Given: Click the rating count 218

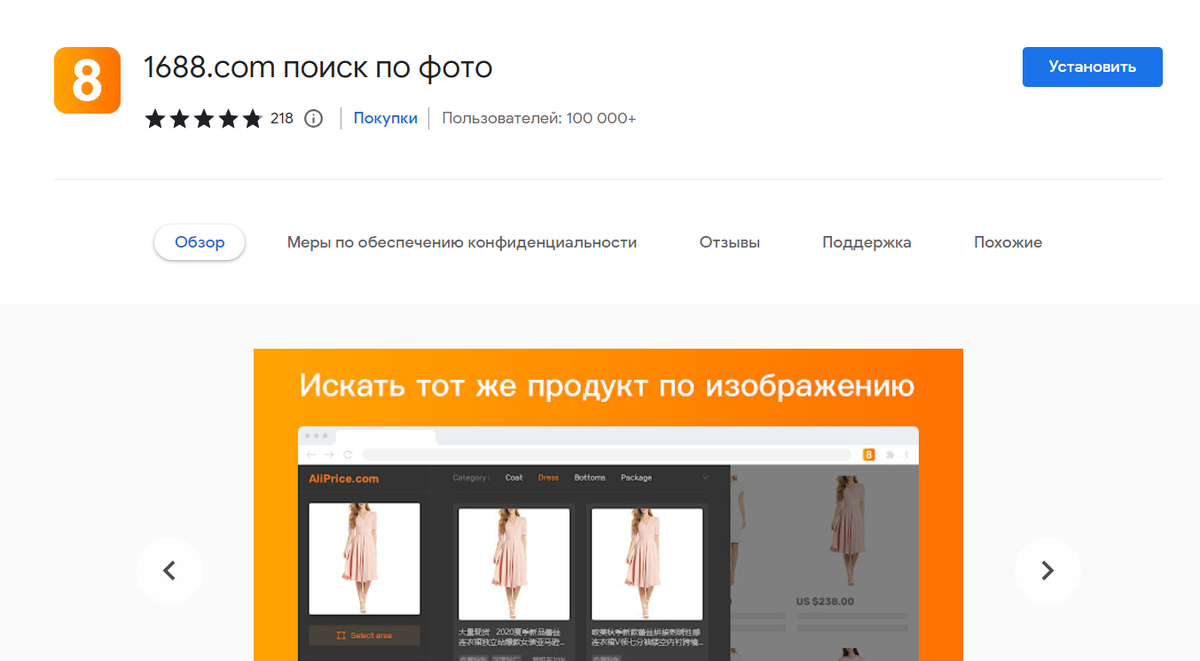Looking at the screenshot, I should tap(282, 119).
